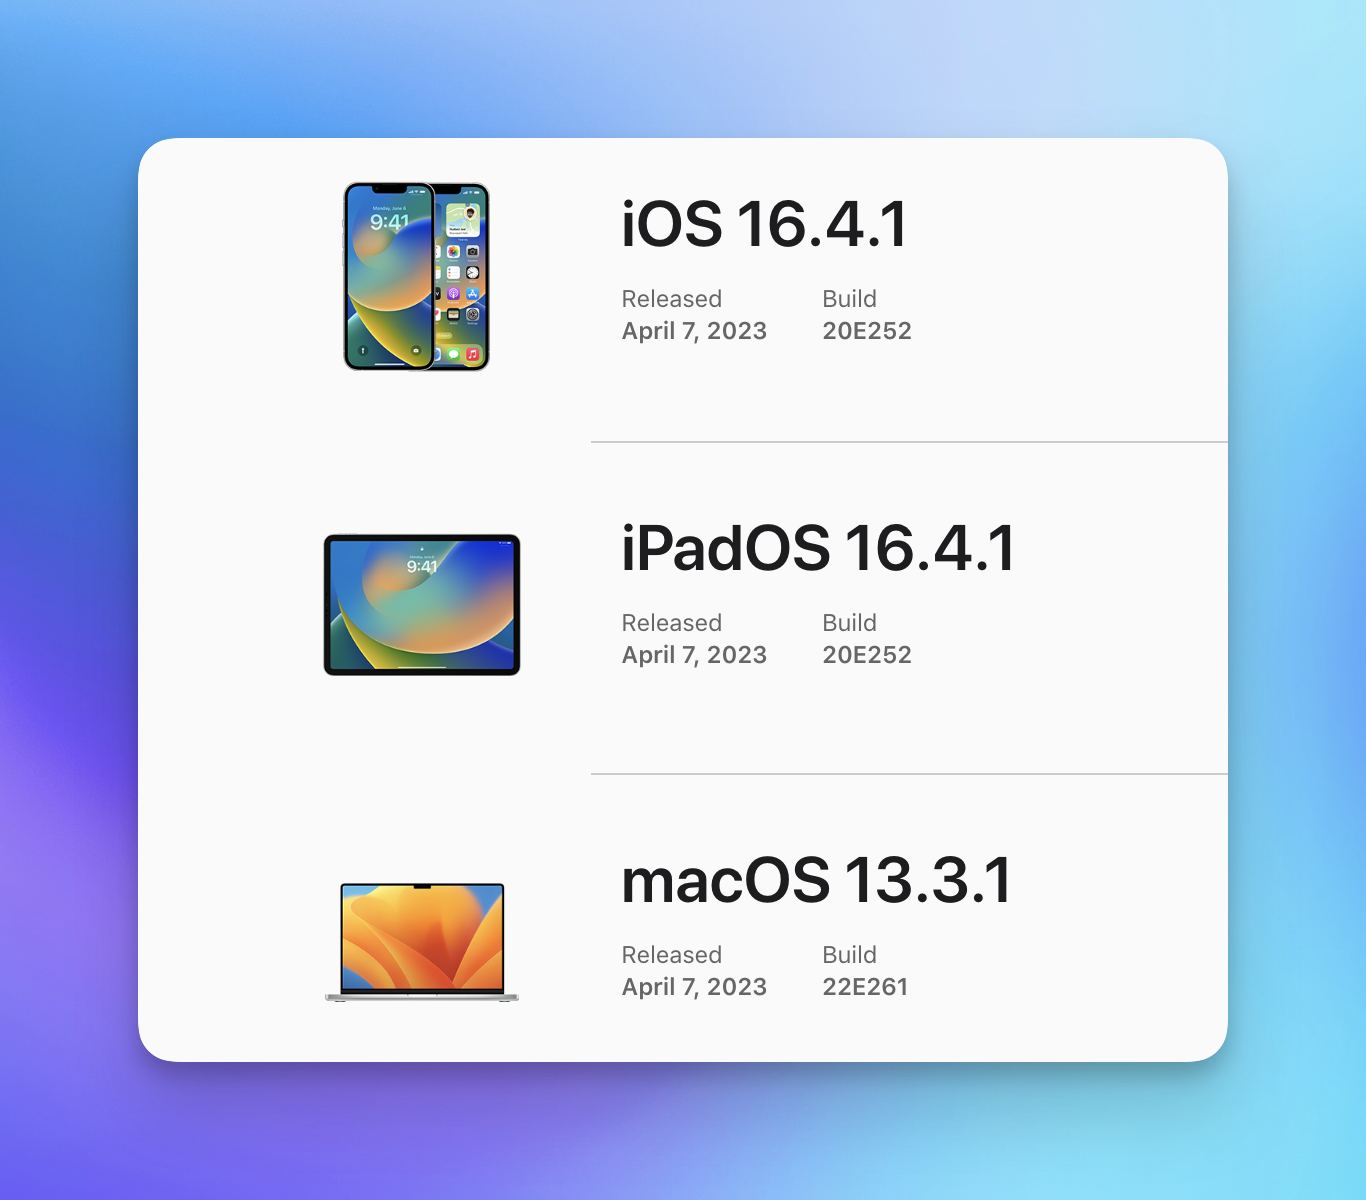
Task: Click the Clock app icon on the iPhone
Action: [x=472, y=272]
